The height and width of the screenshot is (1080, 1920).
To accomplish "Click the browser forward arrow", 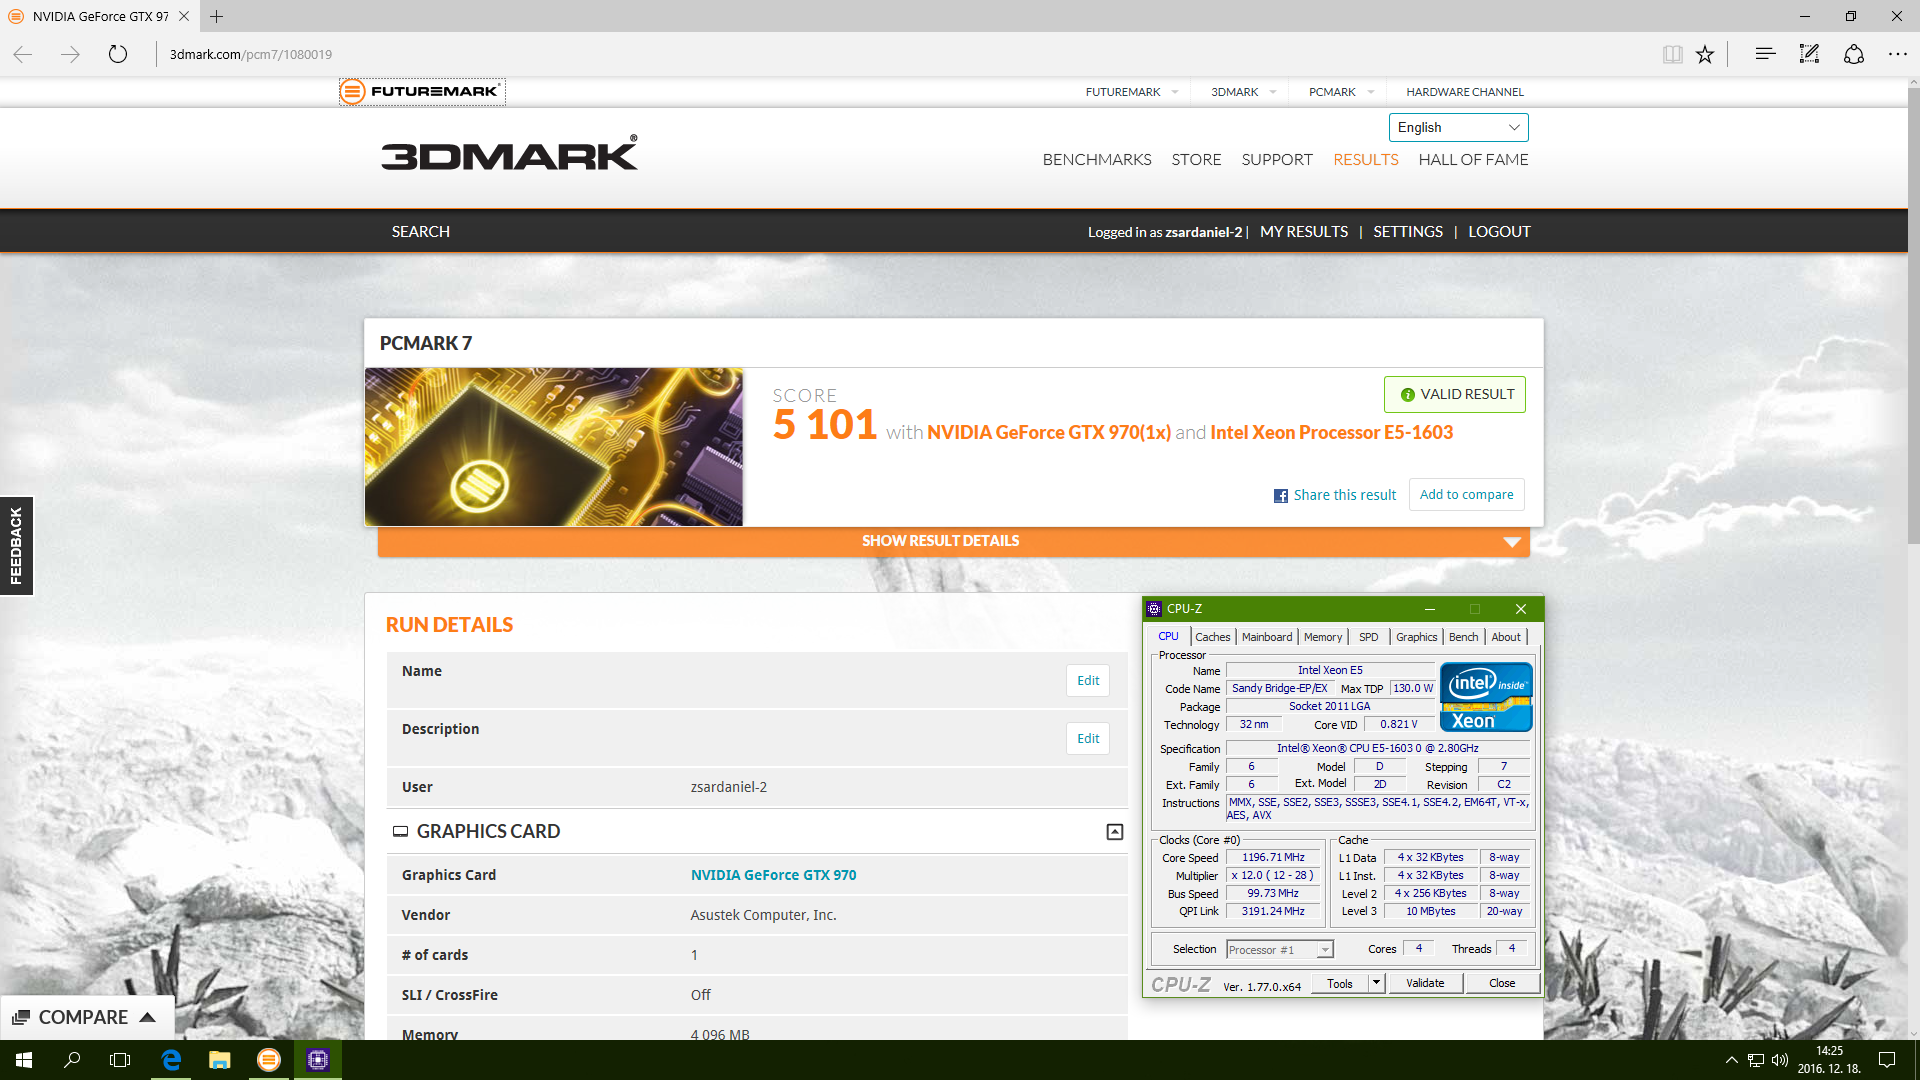I will tap(70, 54).
